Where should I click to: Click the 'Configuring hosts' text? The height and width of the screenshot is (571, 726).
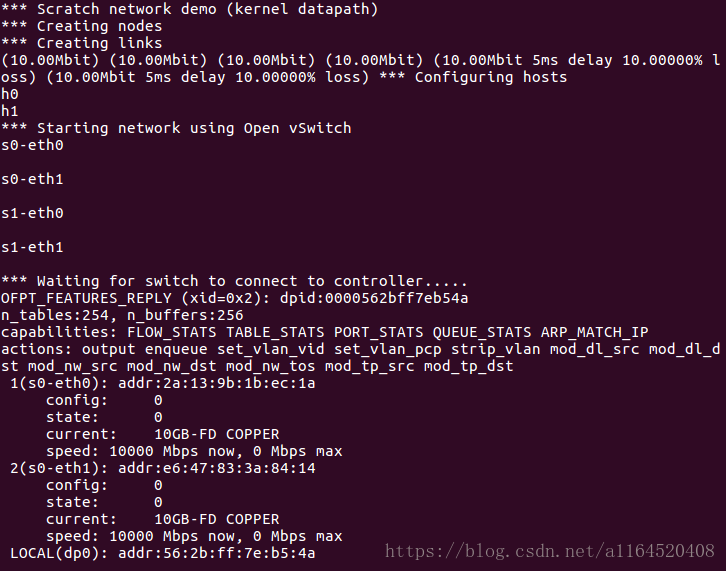coord(491,77)
